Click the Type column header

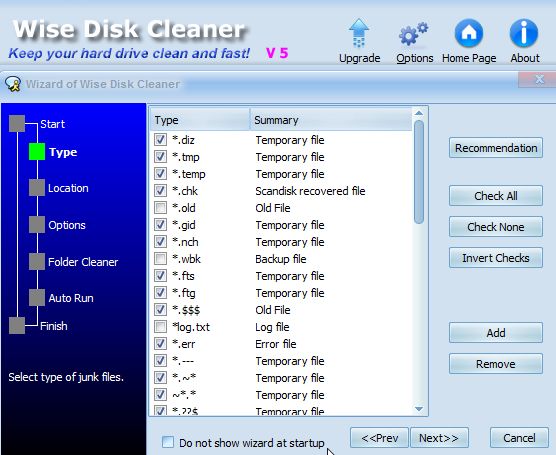tap(200, 120)
